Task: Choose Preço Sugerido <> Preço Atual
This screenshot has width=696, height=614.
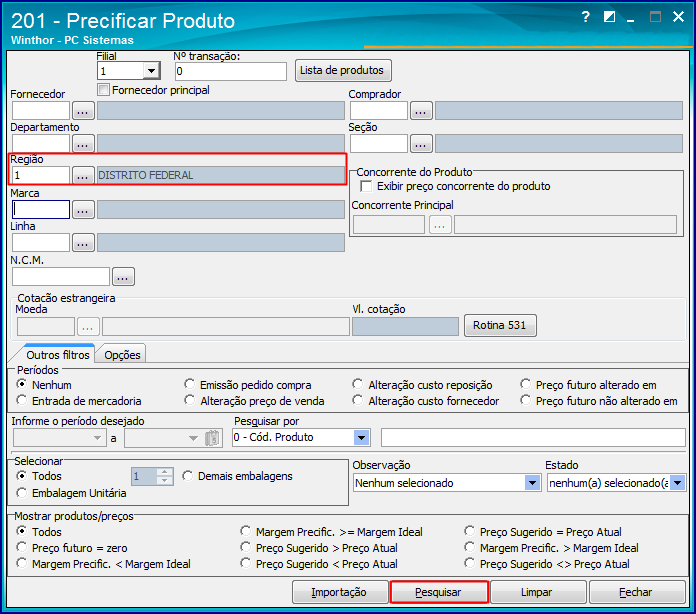Action: tap(470, 563)
